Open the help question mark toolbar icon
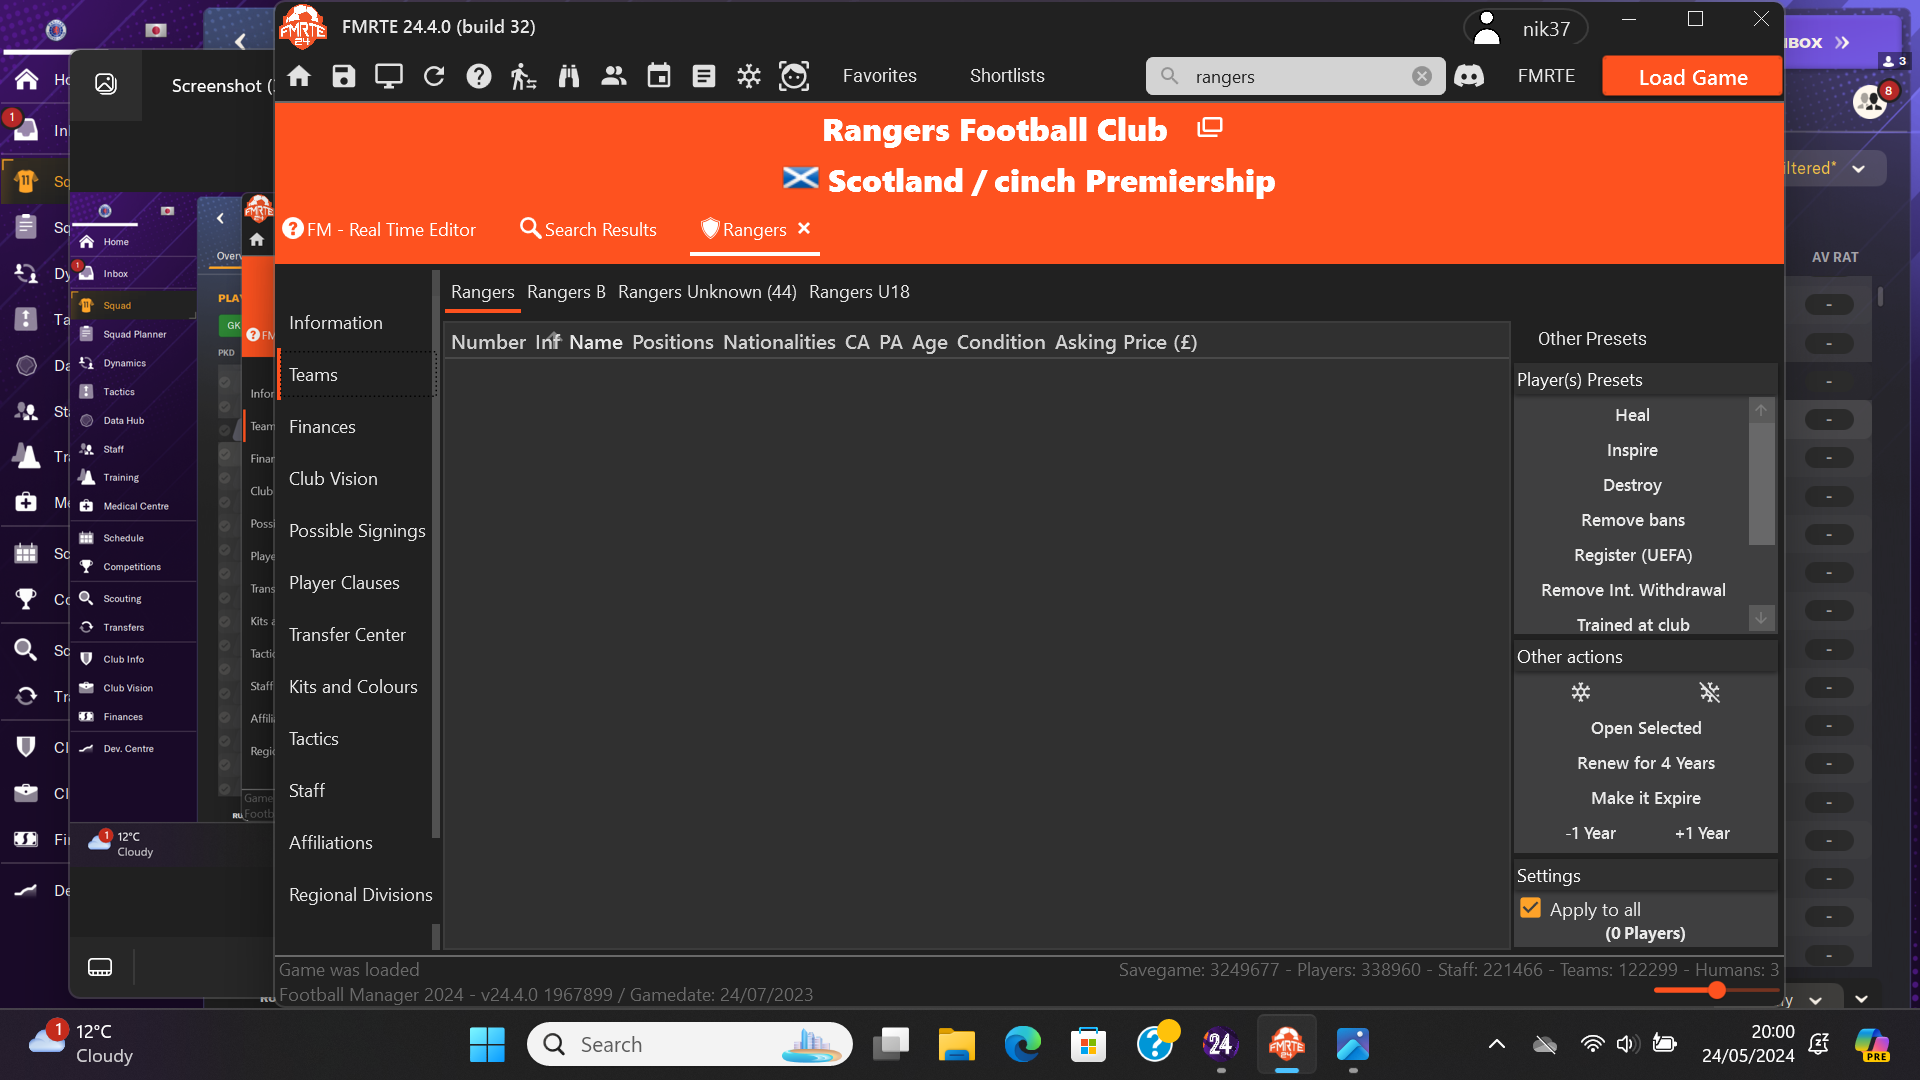1920x1080 pixels. [479, 76]
